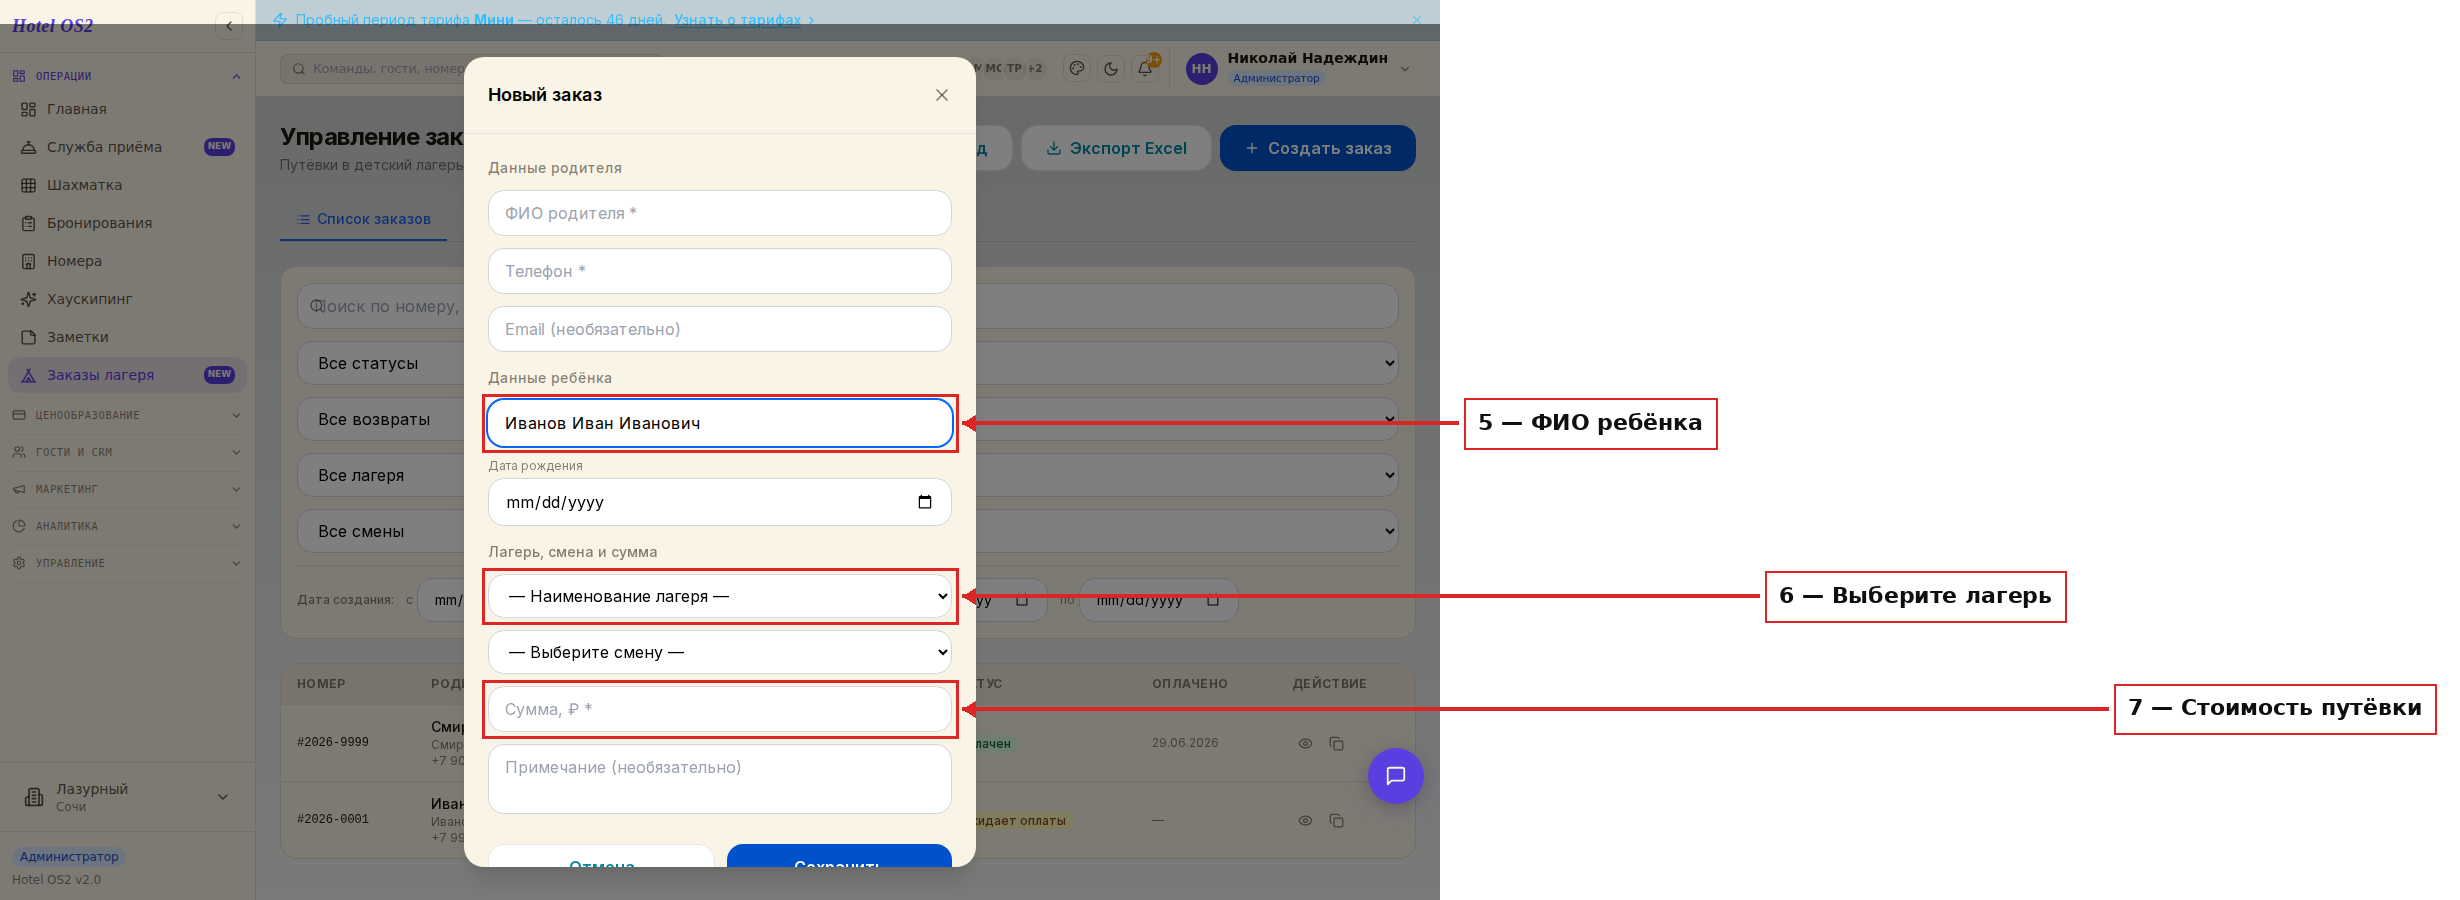Open the theme palette icon
This screenshot has height=900, width=2460.
pyautogui.click(x=1077, y=69)
